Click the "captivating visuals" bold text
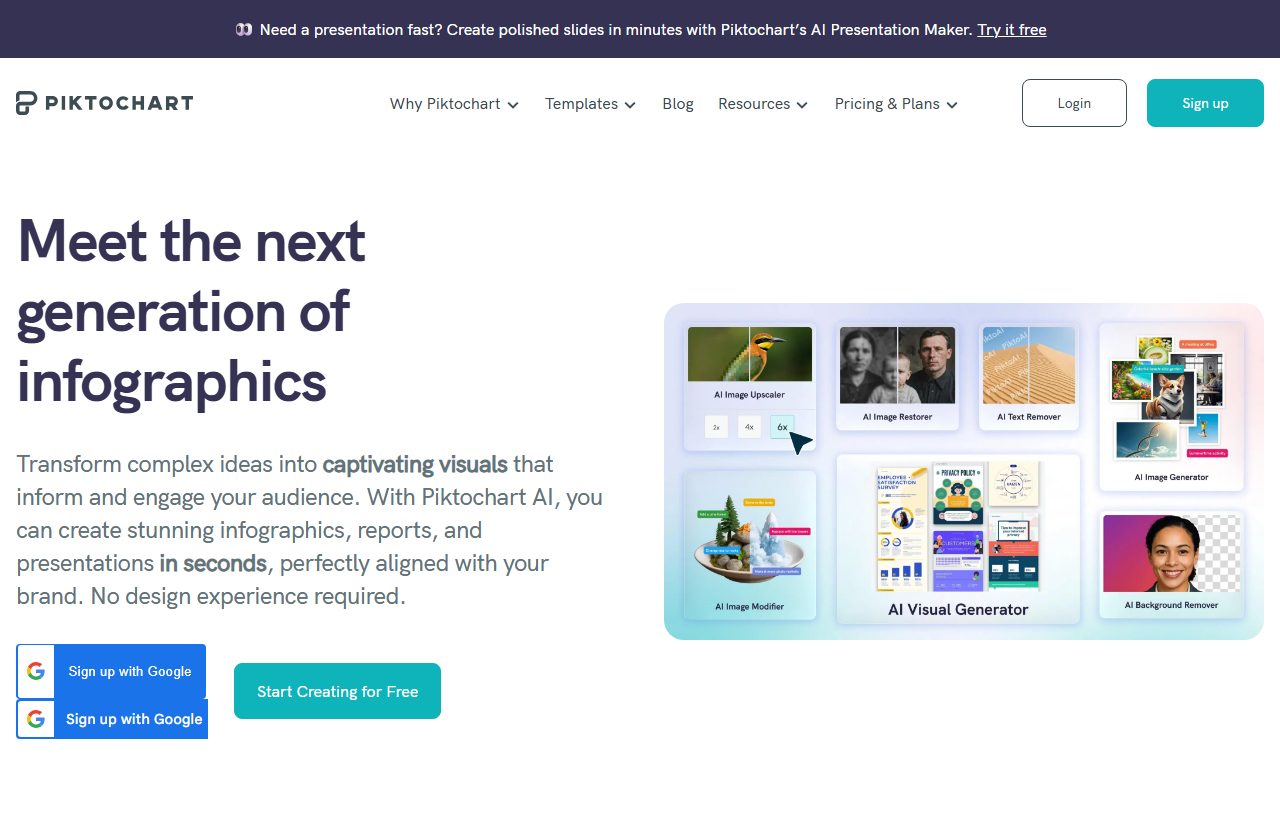 (415, 464)
